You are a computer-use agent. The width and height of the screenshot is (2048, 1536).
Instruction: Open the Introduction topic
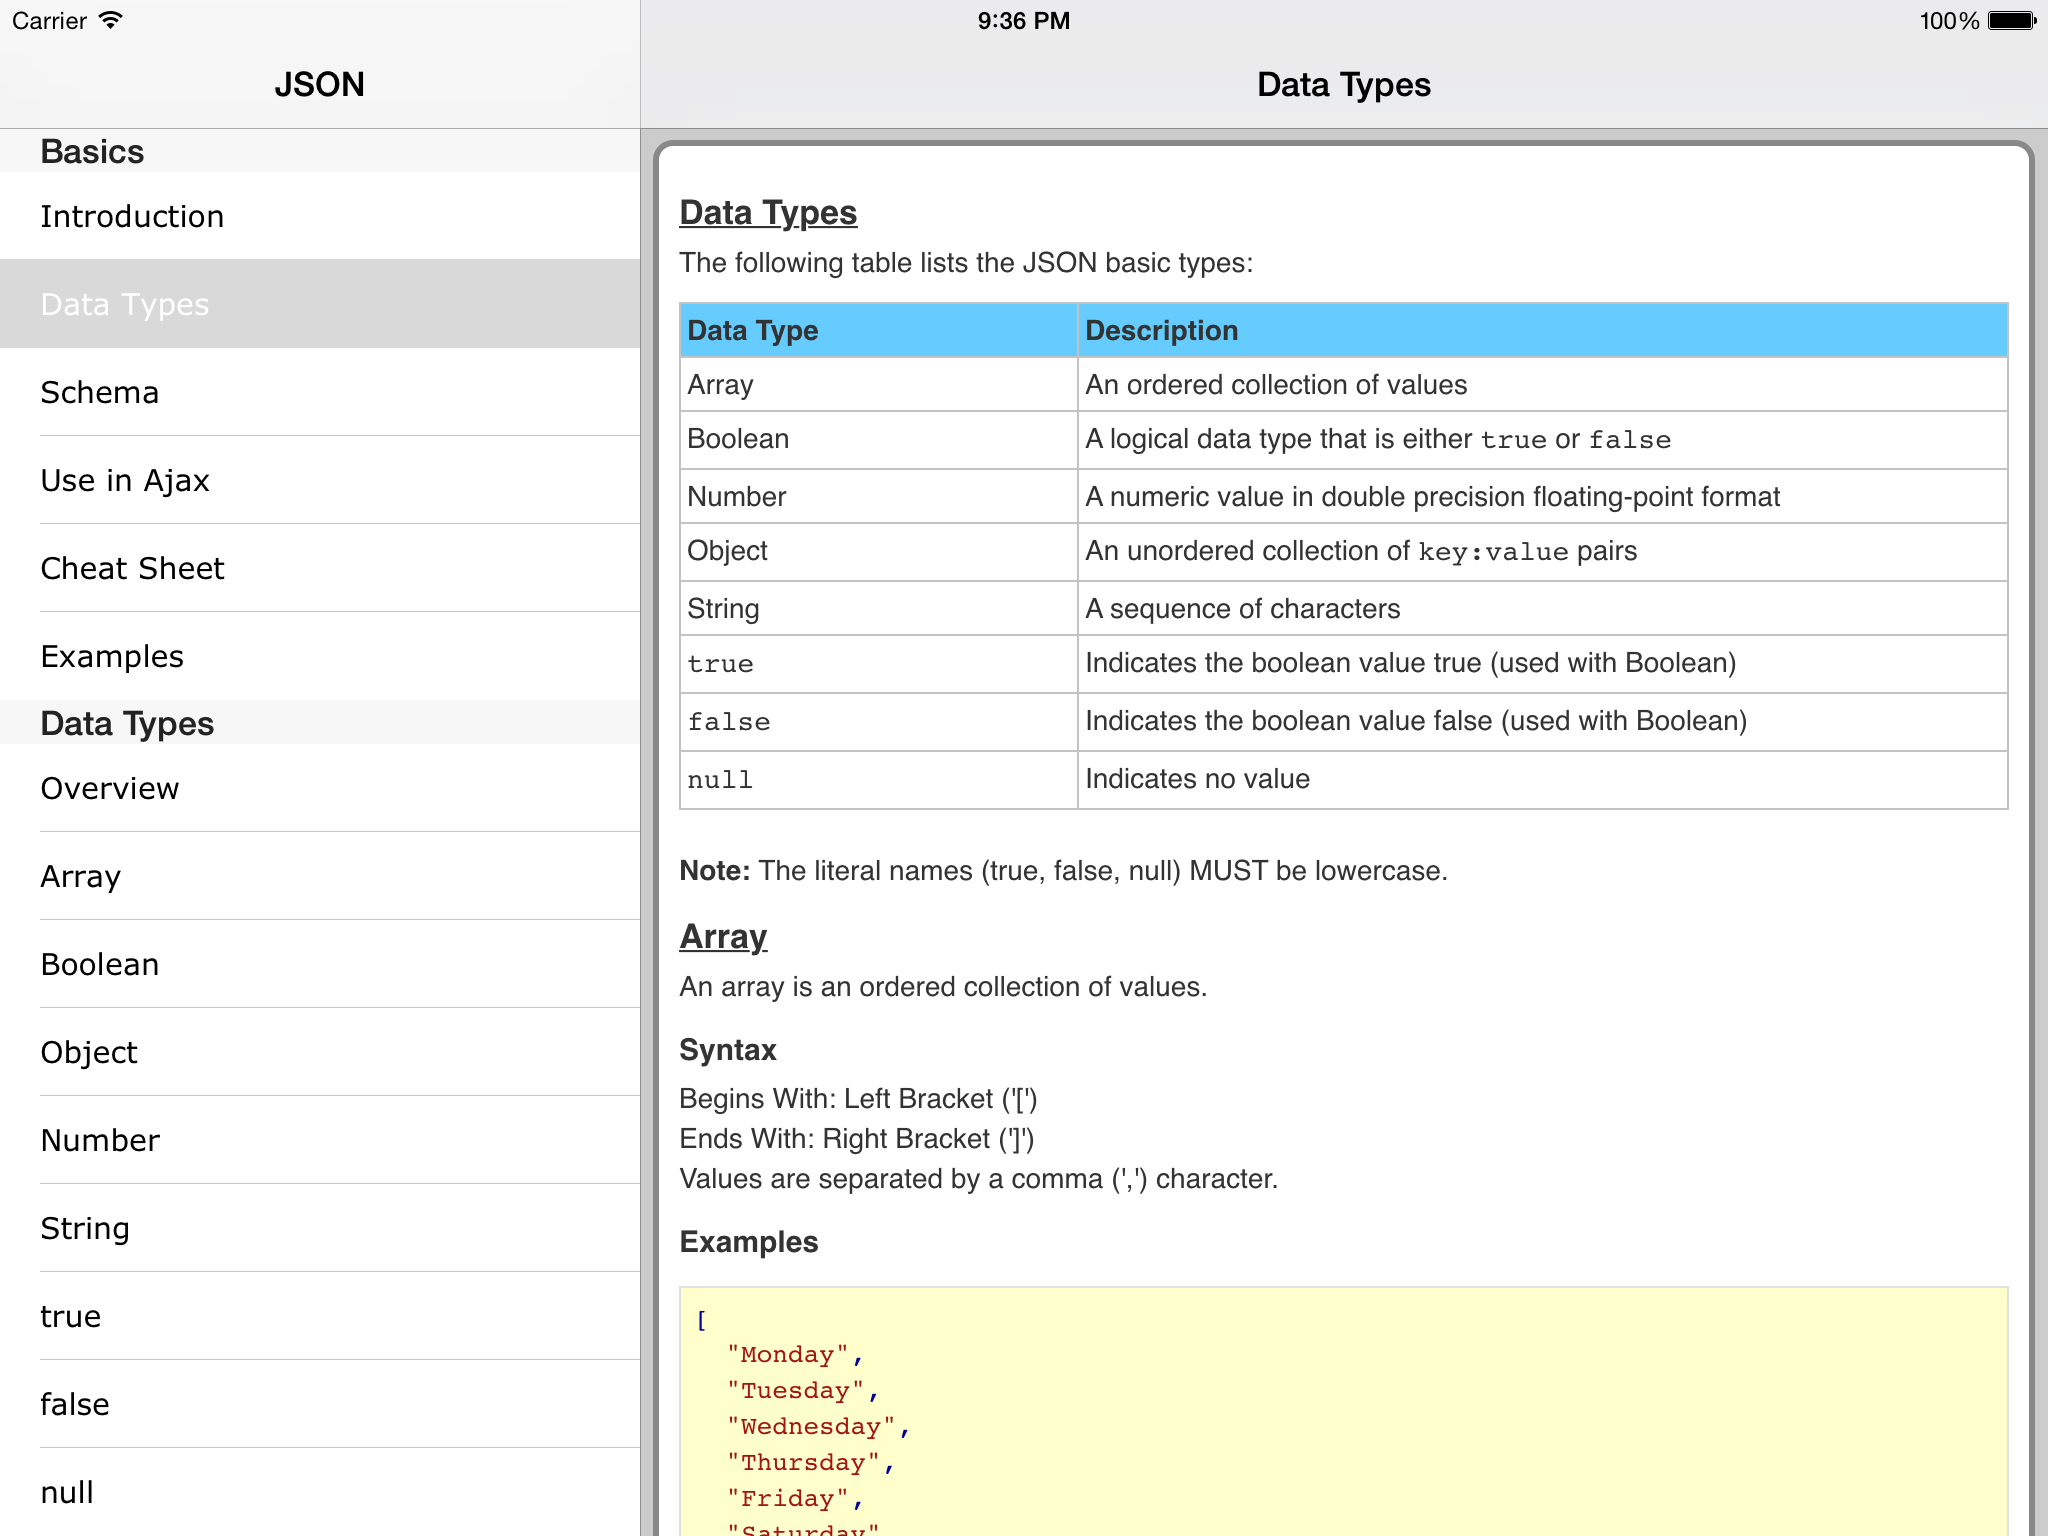[x=132, y=216]
